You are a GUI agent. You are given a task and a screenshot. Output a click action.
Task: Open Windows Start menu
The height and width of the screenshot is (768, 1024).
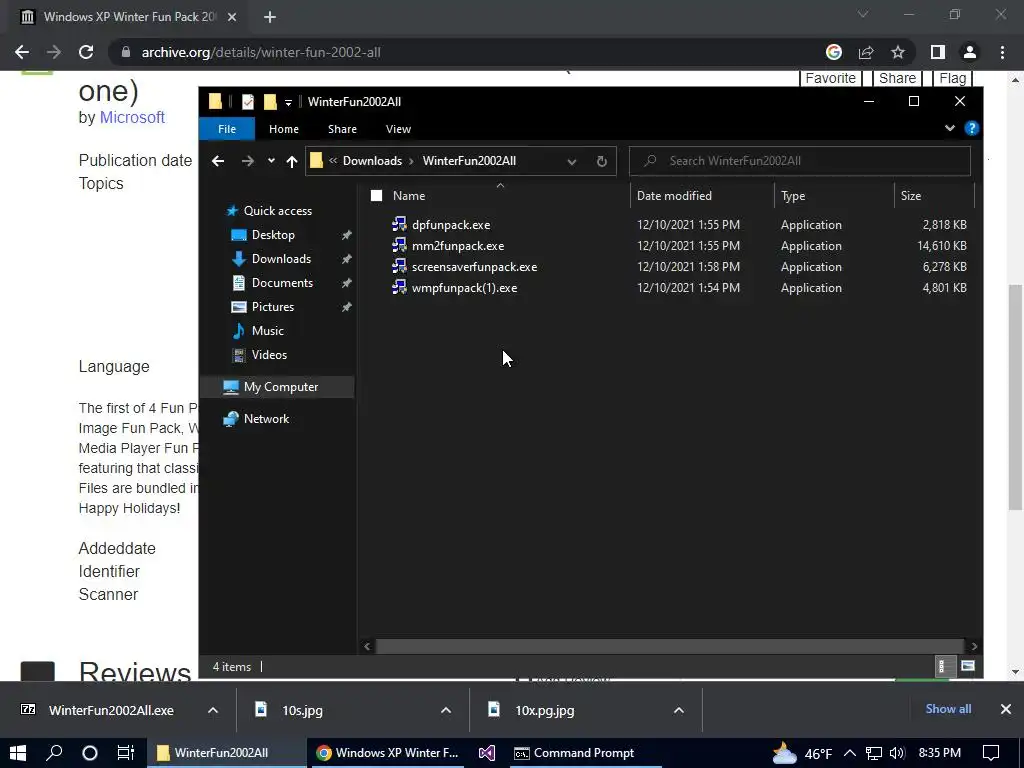[x=18, y=753]
